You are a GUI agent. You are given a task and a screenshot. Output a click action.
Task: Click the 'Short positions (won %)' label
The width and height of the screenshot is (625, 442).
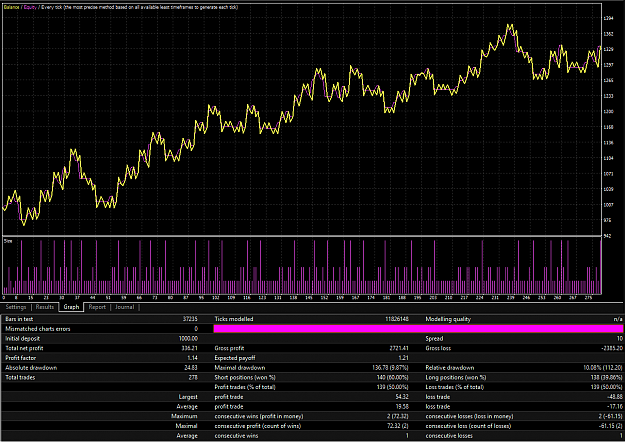click(x=245, y=377)
